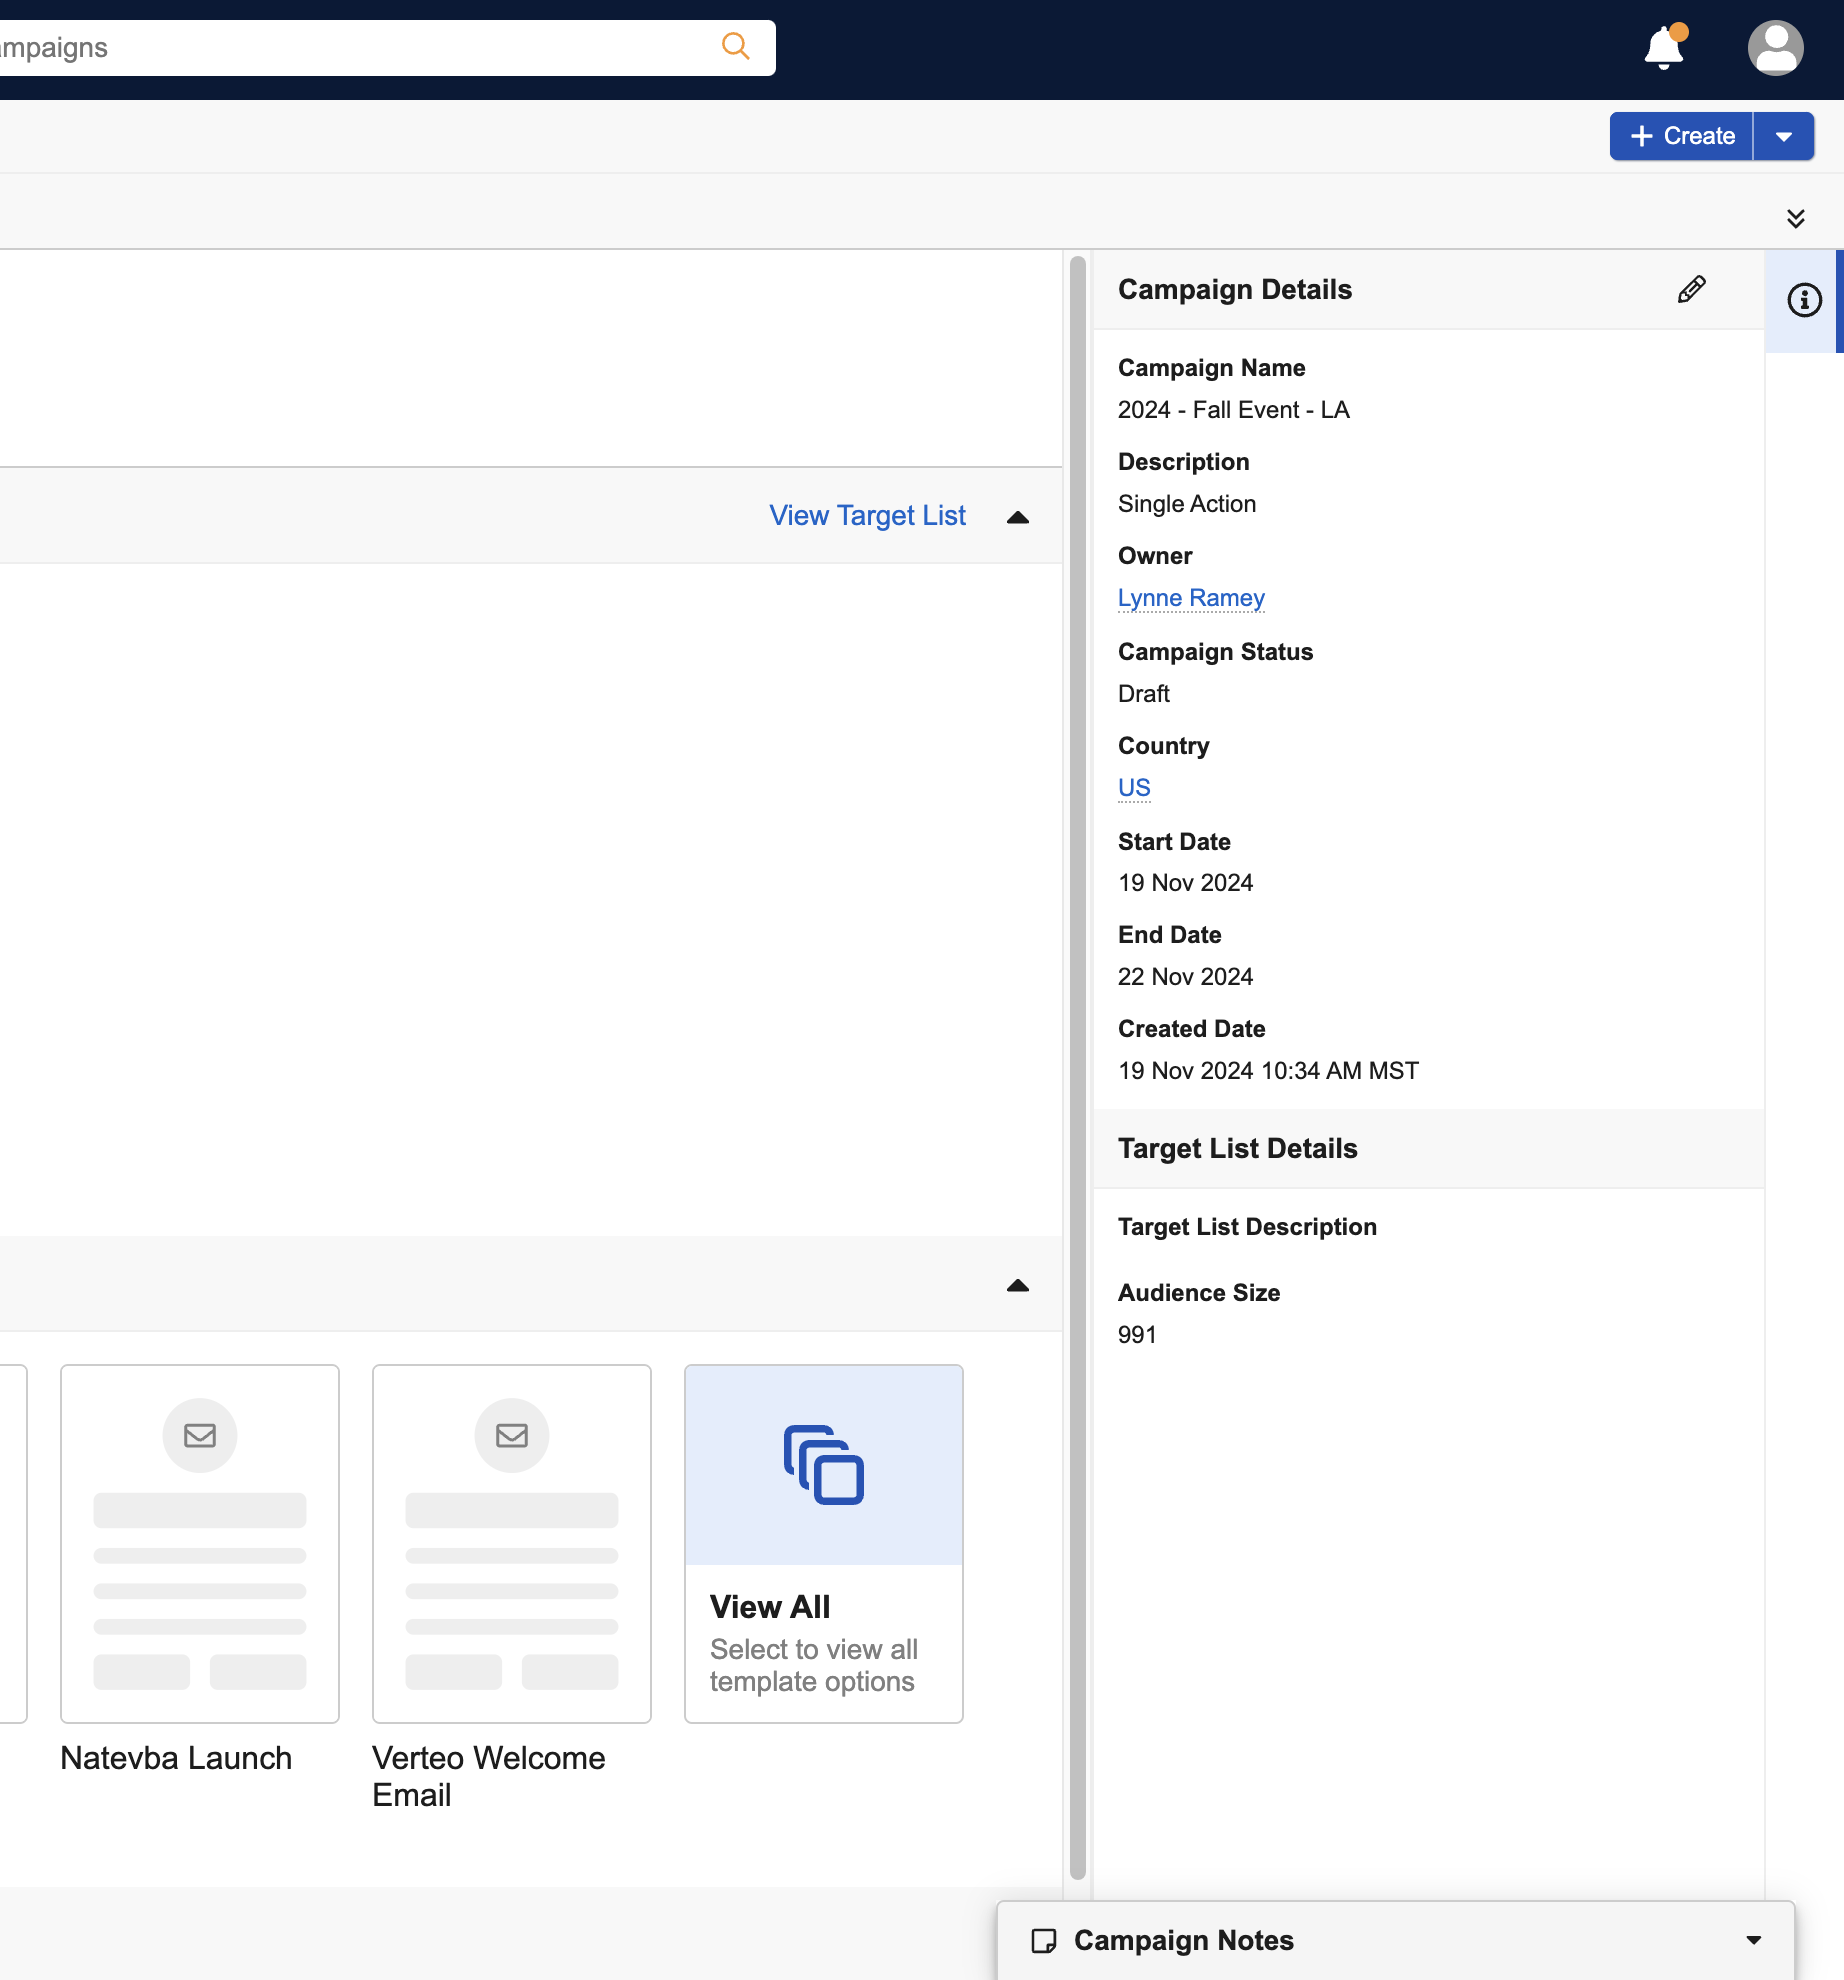1844x1980 pixels.
Task: Click the Create button
Action: click(x=1682, y=137)
